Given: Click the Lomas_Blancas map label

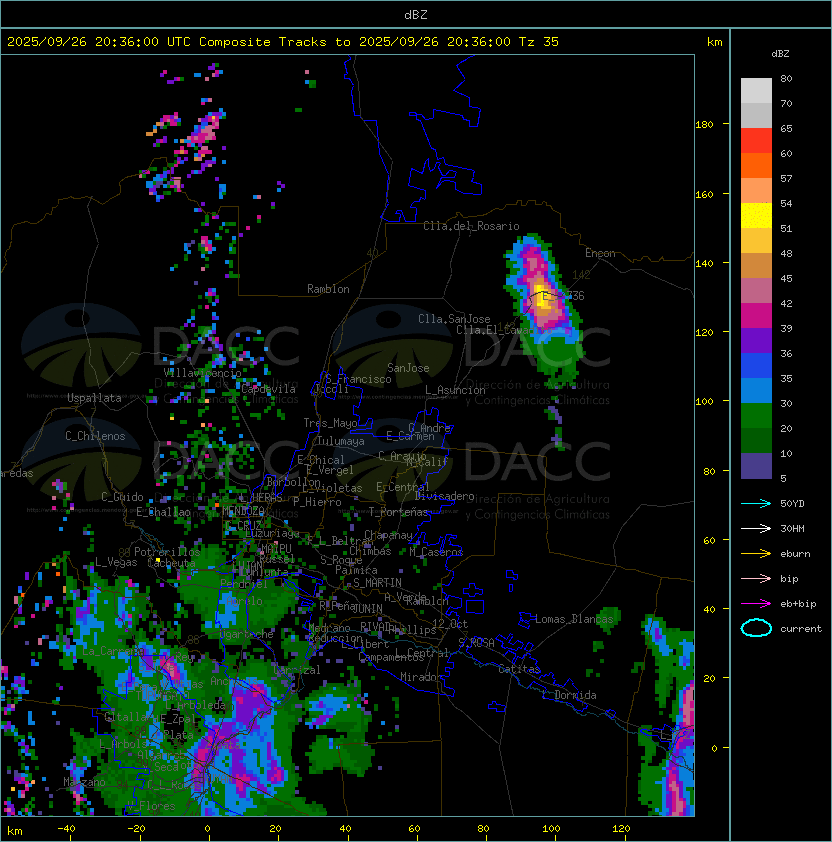Looking at the screenshot, I should point(574,619).
